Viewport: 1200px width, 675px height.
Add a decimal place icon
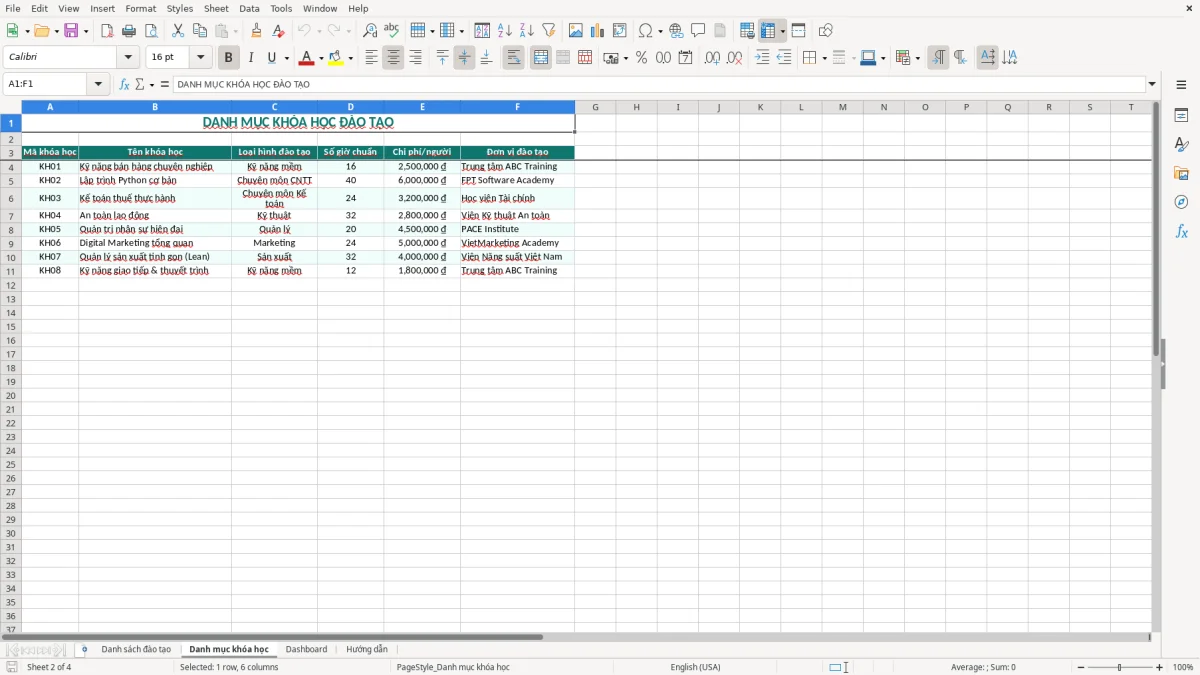point(712,58)
